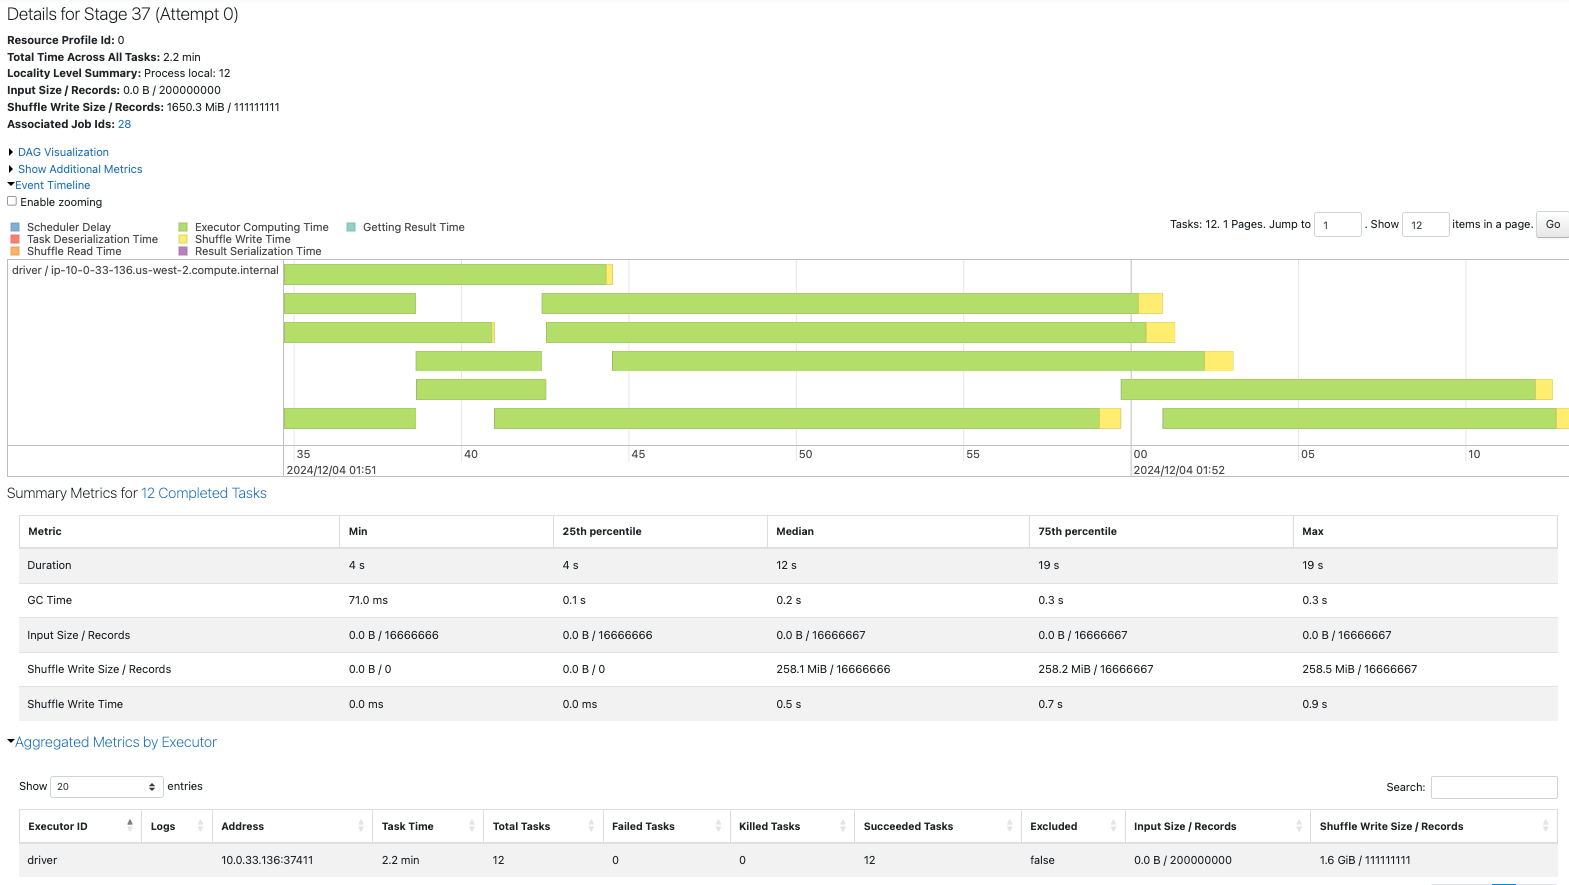The height and width of the screenshot is (885, 1569).
Task: Sort executors by Input Size / Records
Action: click(x=1217, y=826)
